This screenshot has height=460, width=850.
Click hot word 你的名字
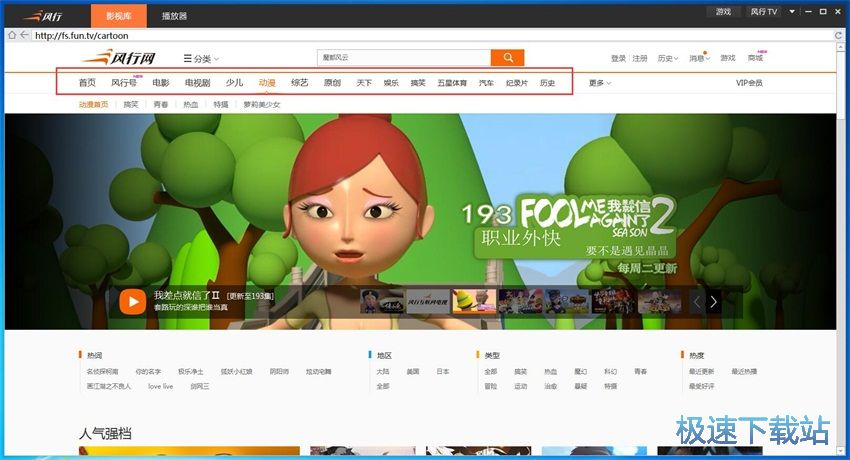click(x=148, y=372)
